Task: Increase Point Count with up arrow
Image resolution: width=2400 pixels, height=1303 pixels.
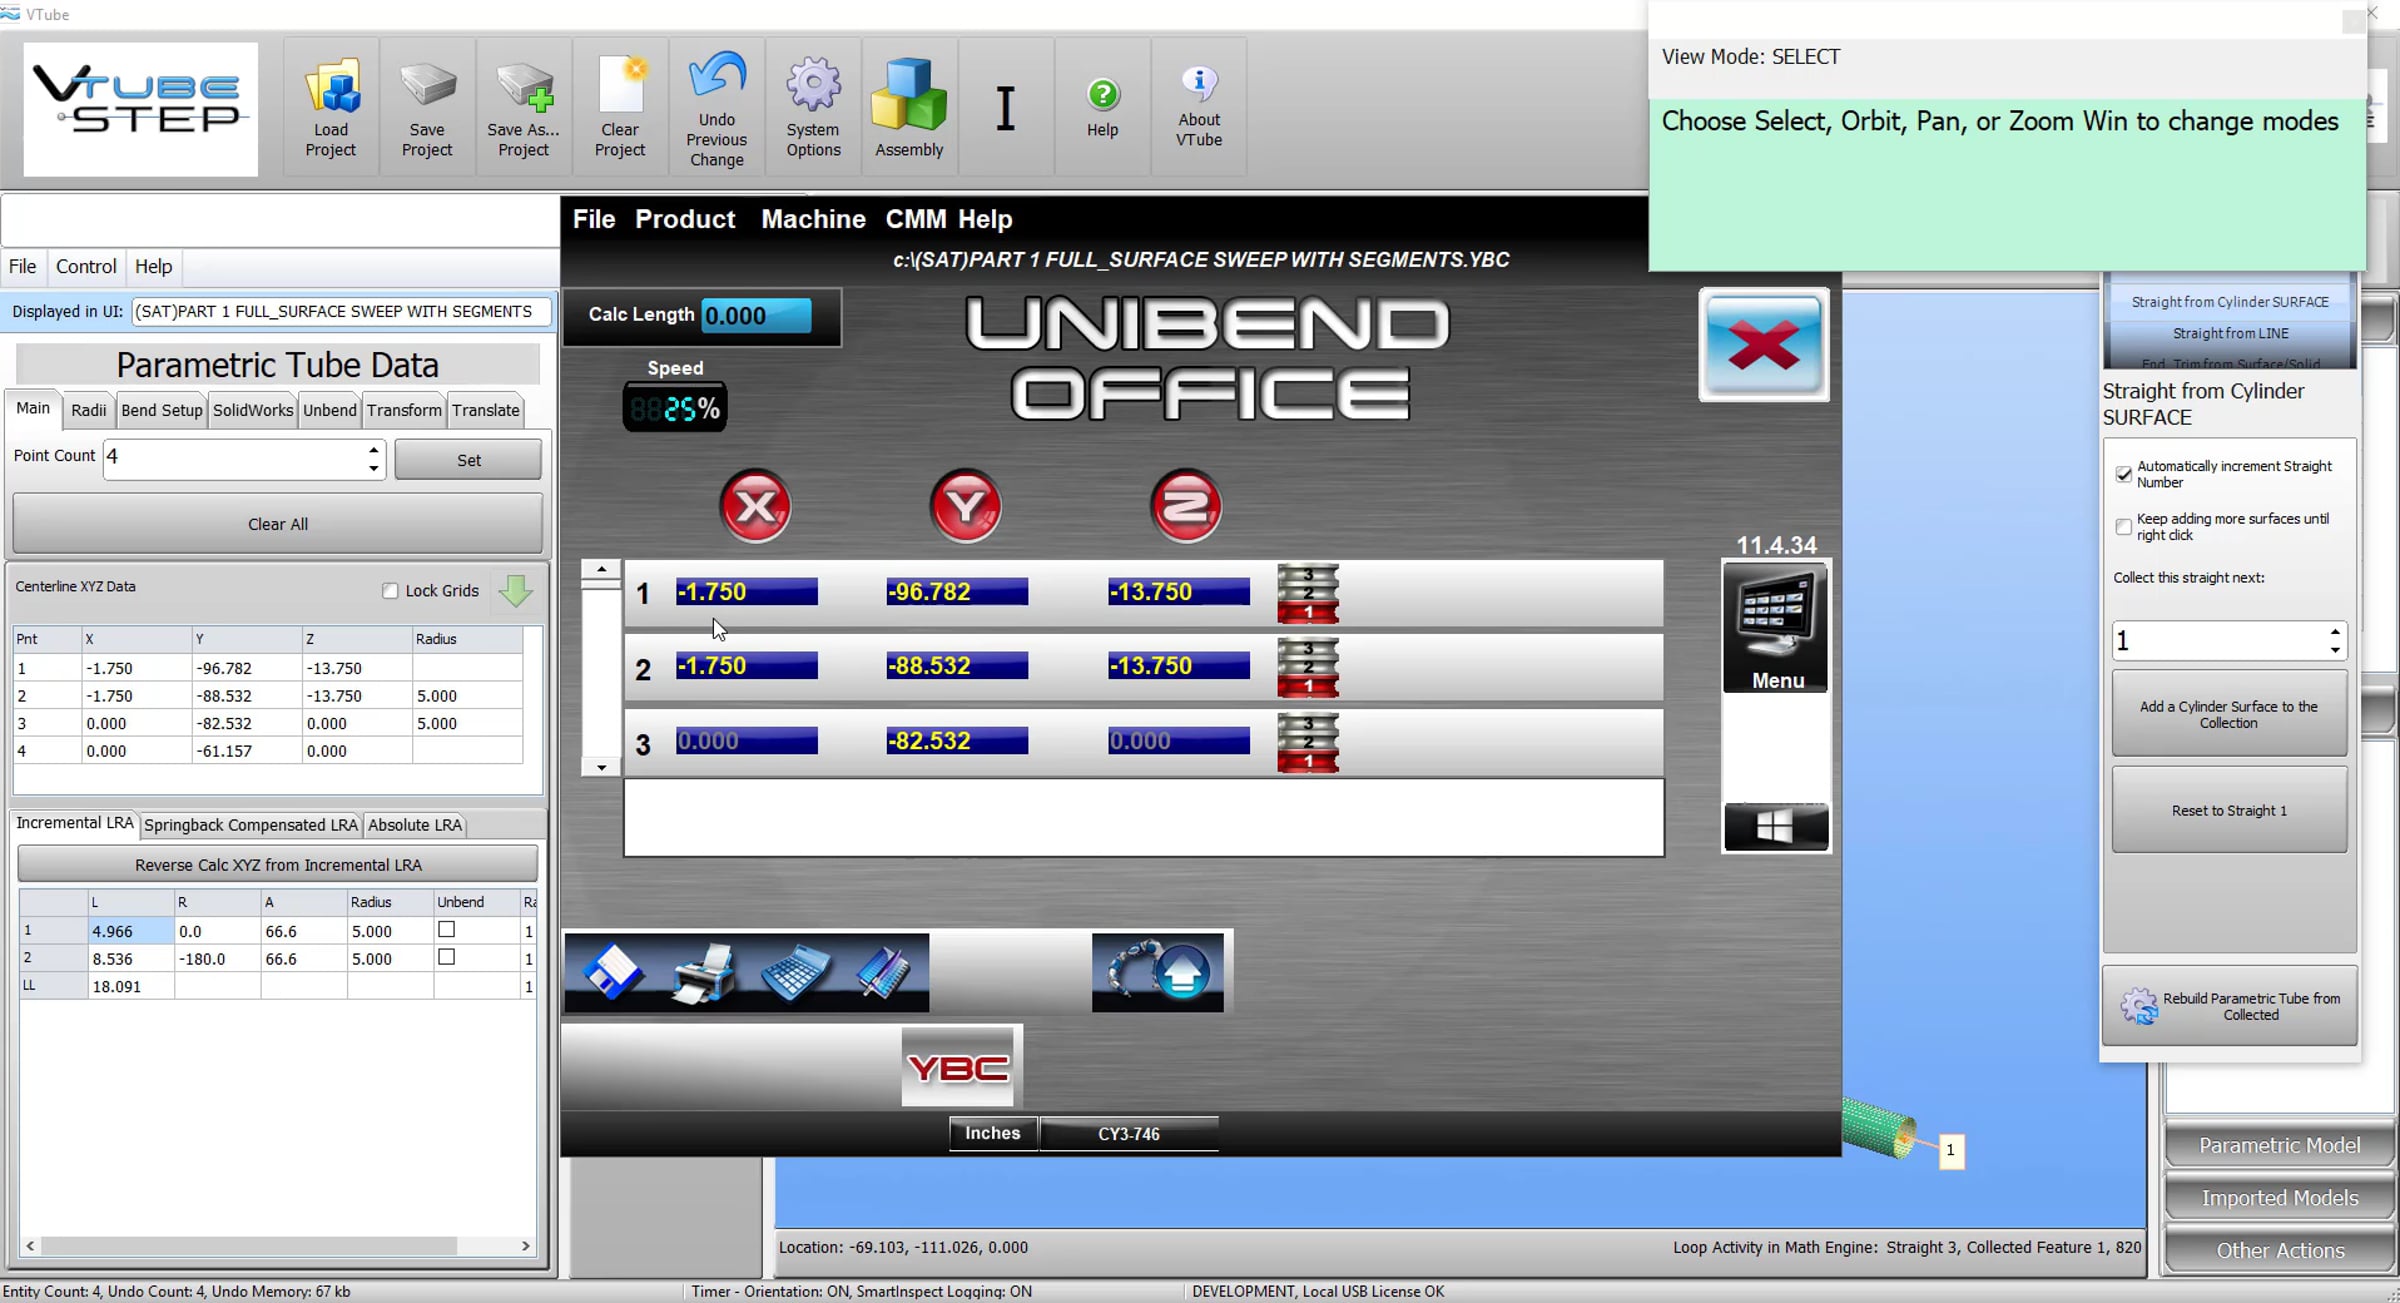Action: pyautogui.click(x=373, y=449)
